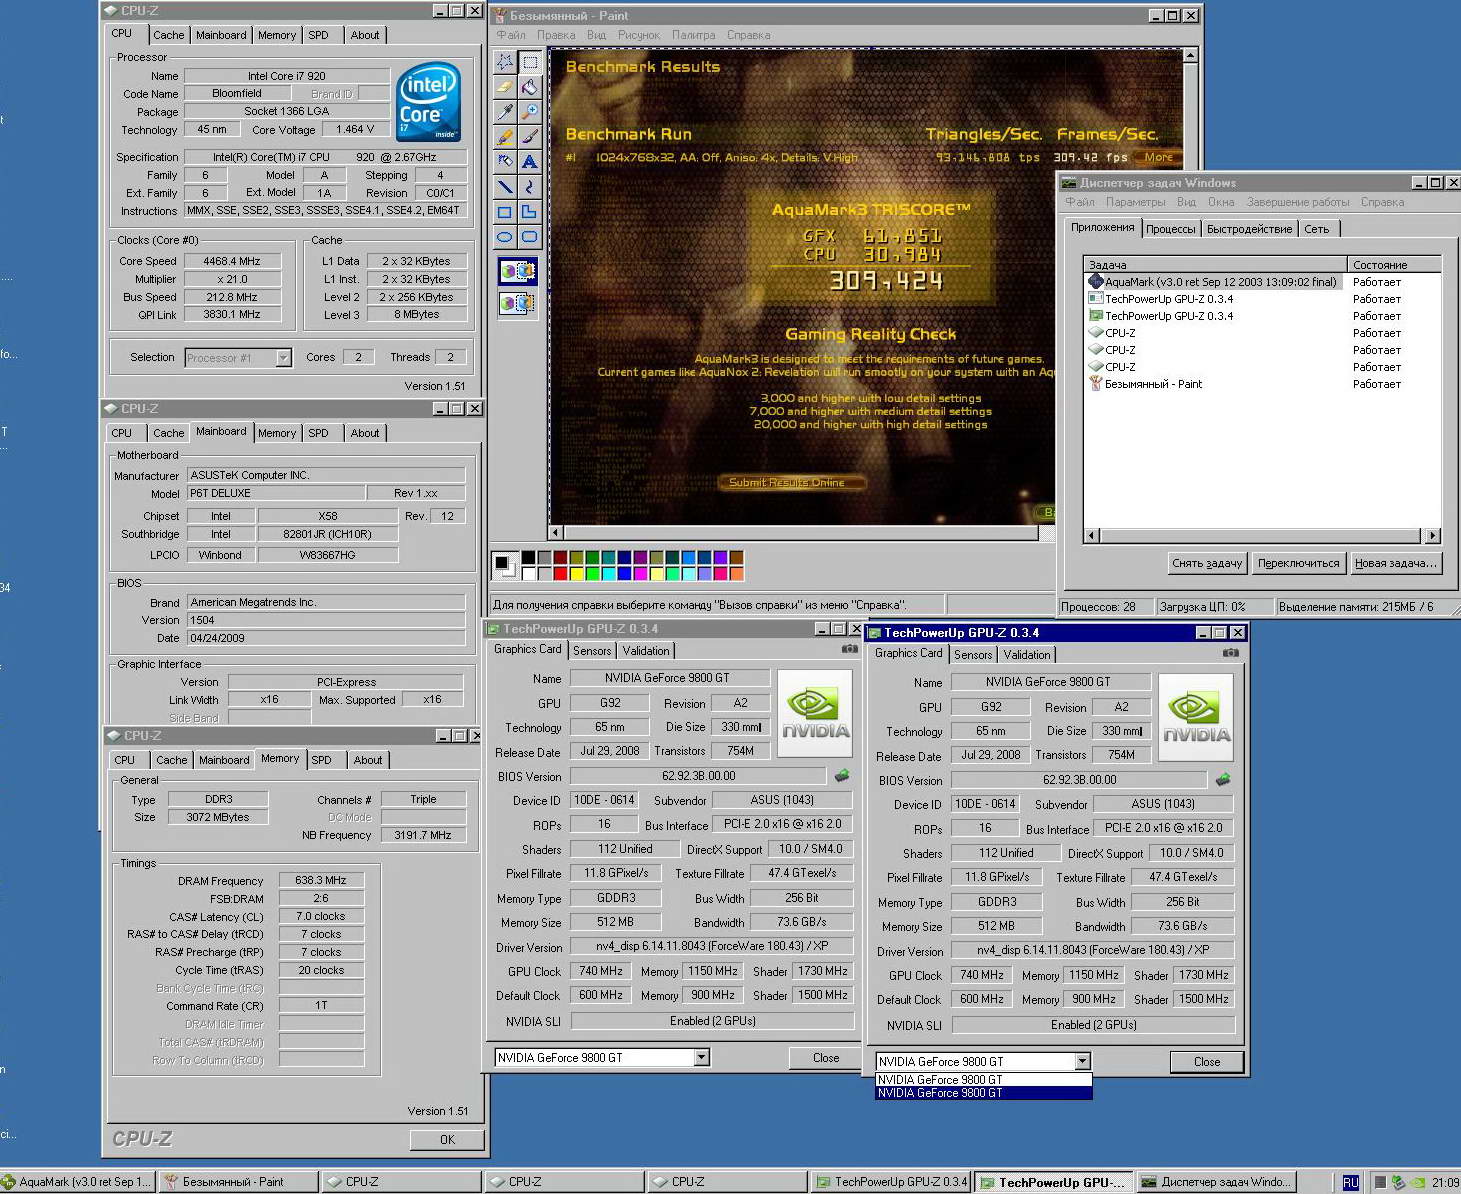Open the Сеть tab in Task Manager
This screenshot has width=1461, height=1194.
click(1317, 229)
